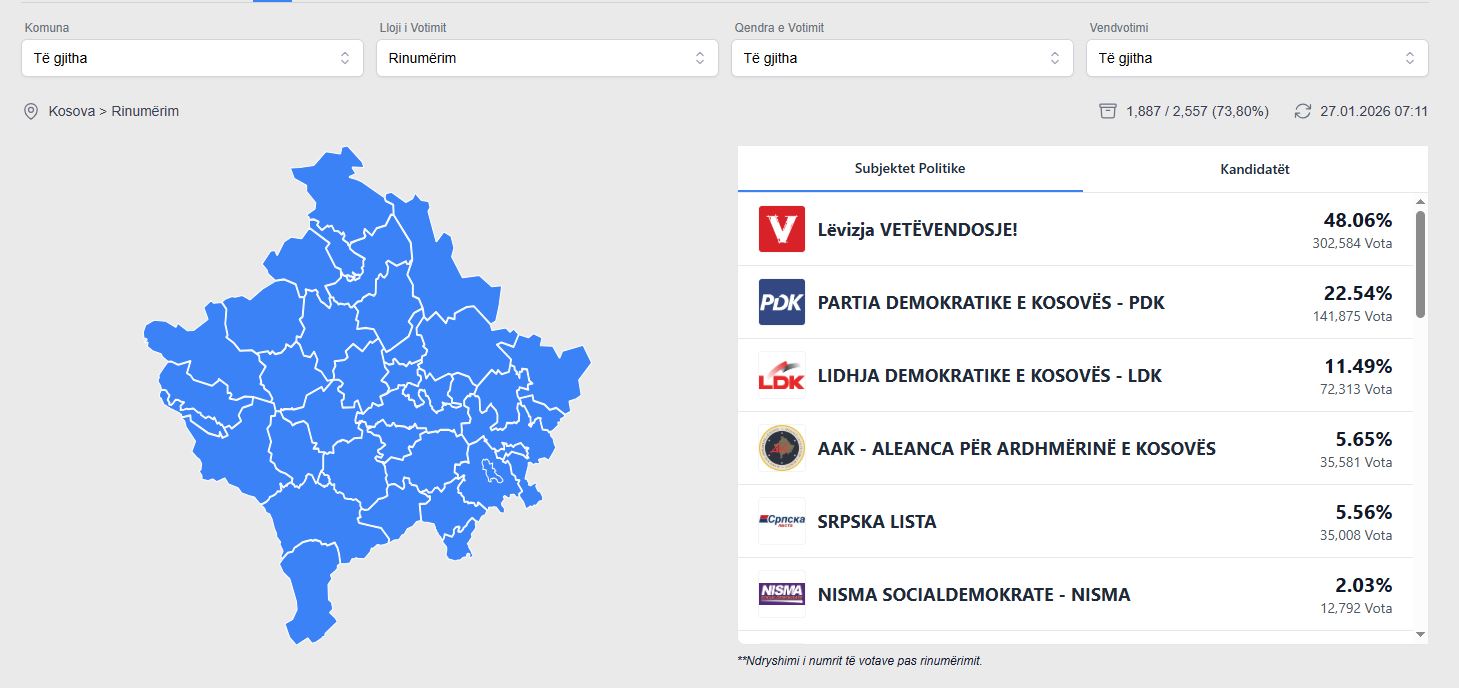Click the Lëvizja VETËVENDOSJE! party logo
This screenshot has height=688, width=1459.
(781, 229)
